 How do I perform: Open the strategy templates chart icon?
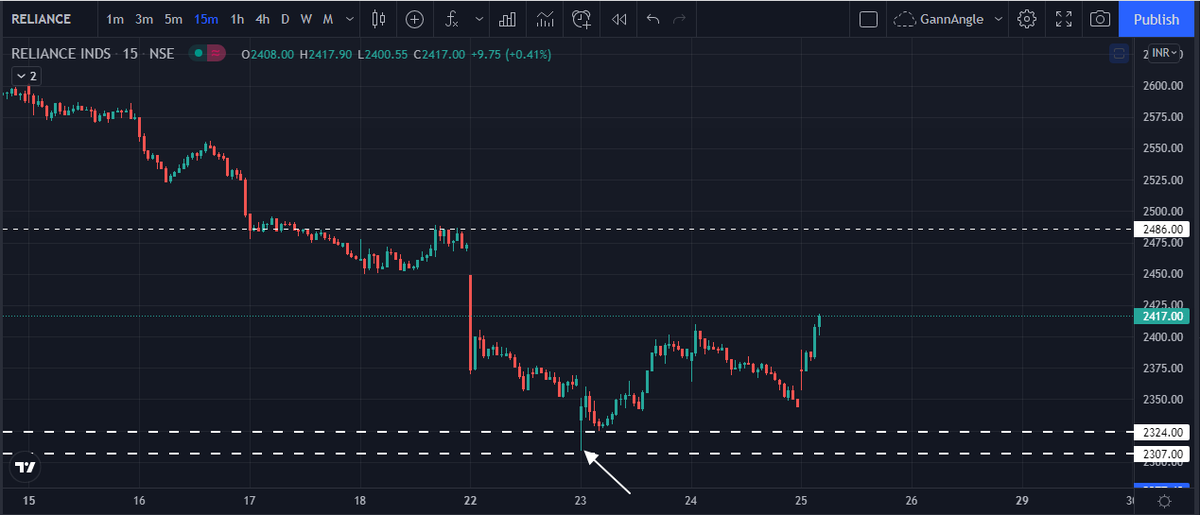544,19
